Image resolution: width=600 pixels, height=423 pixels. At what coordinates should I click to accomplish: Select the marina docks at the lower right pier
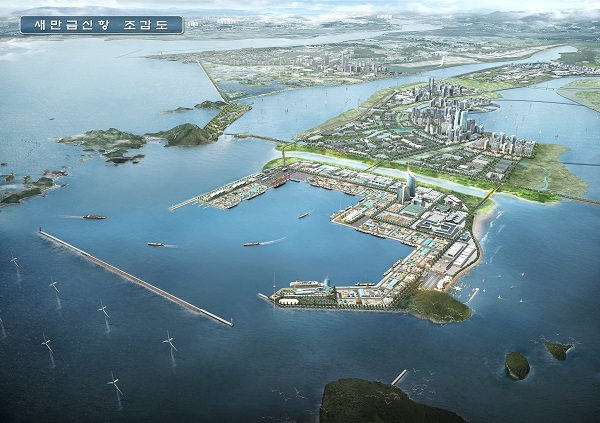[467, 292]
